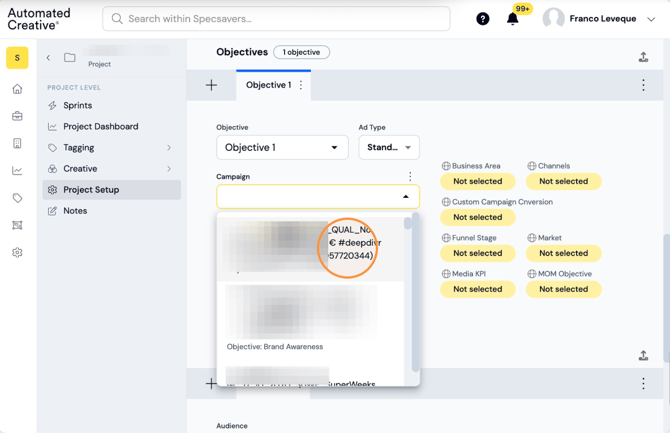Click the Funnel Stage globe icon
The height and width of the screenshot is (434, 670).
coord(446,238)
